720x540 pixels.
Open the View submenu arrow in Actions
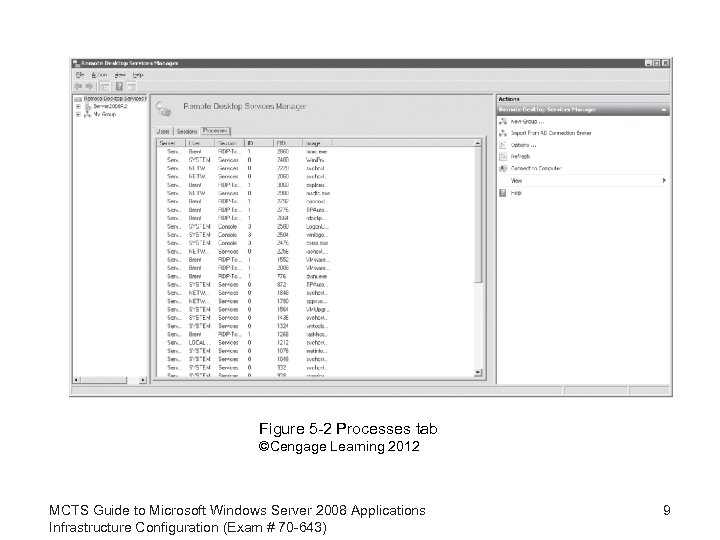point(664,180)
